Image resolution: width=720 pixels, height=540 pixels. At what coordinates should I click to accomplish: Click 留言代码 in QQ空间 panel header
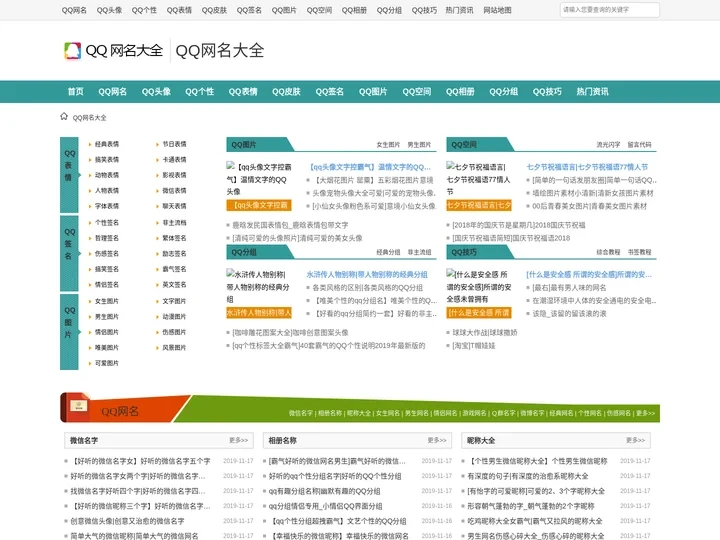pyautogui.click(x=639, y=145)
